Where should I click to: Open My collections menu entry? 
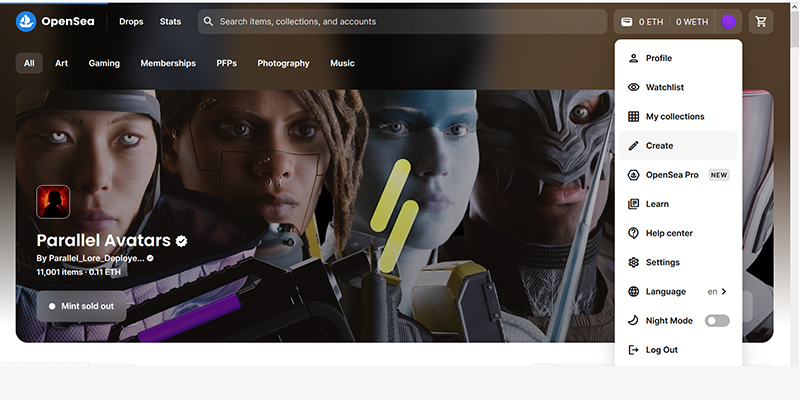point(678,116)
